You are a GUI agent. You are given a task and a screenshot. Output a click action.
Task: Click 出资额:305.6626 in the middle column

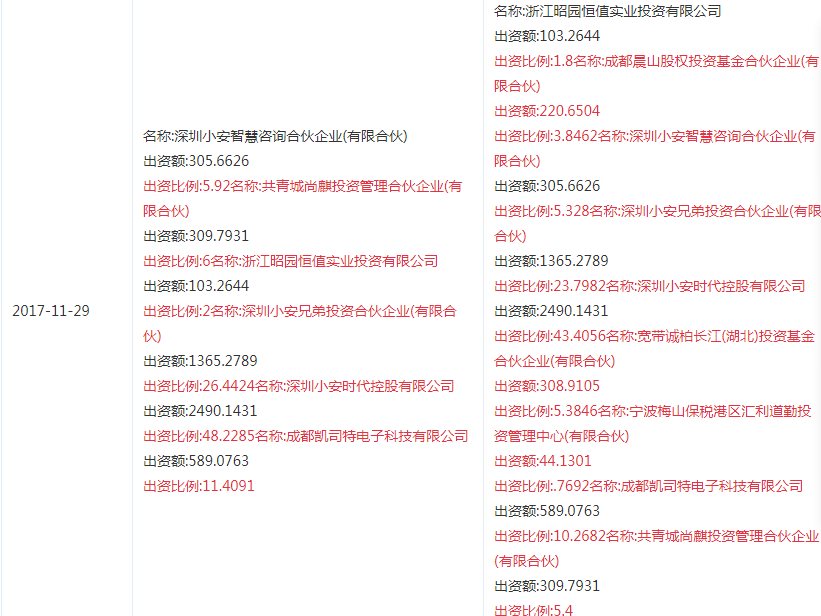196,161
